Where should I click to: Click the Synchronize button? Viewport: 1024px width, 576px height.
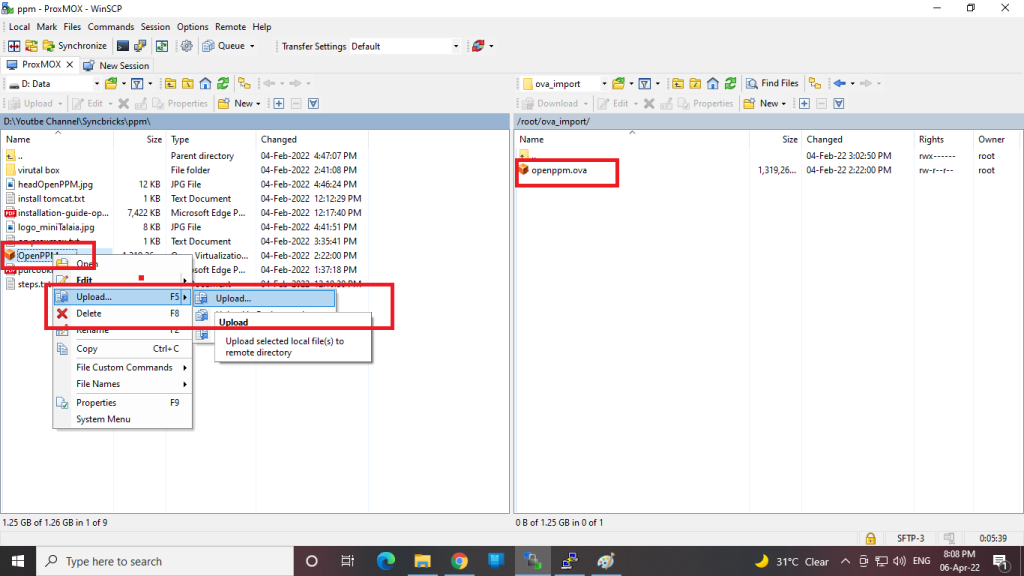pos(74,46)
